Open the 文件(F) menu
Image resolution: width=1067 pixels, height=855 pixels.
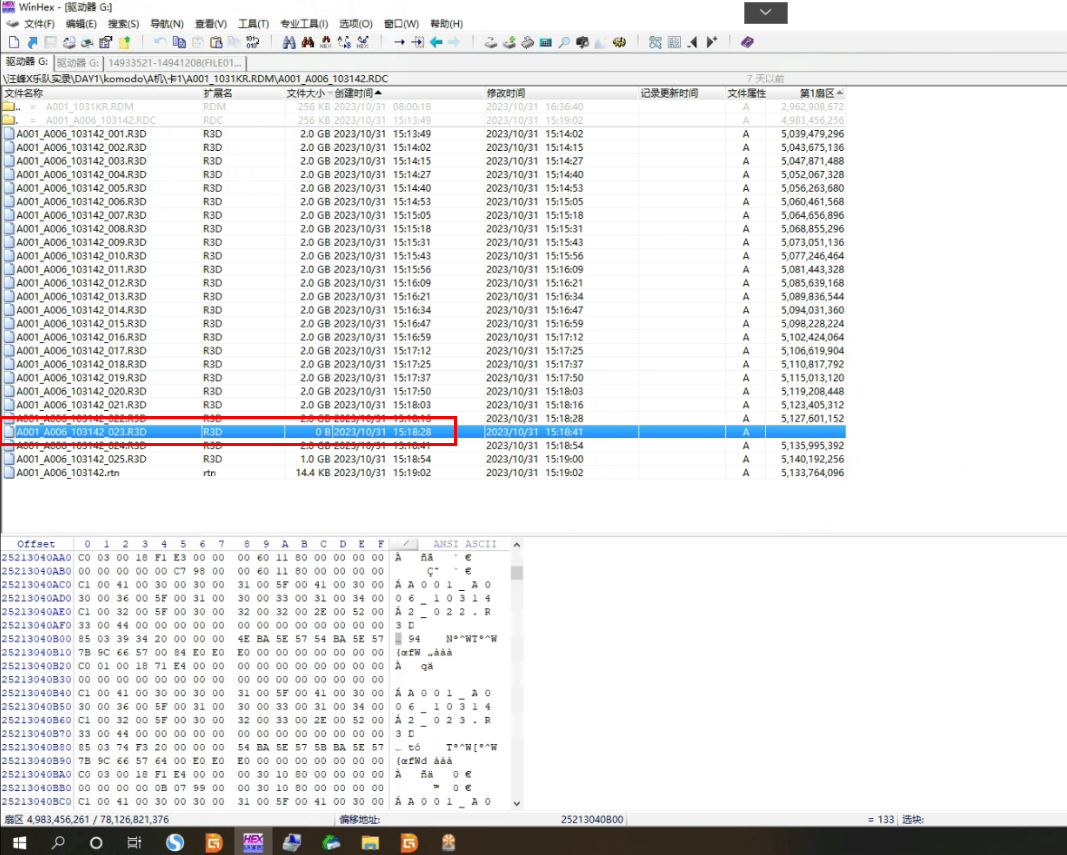click(x=39, y=24)
